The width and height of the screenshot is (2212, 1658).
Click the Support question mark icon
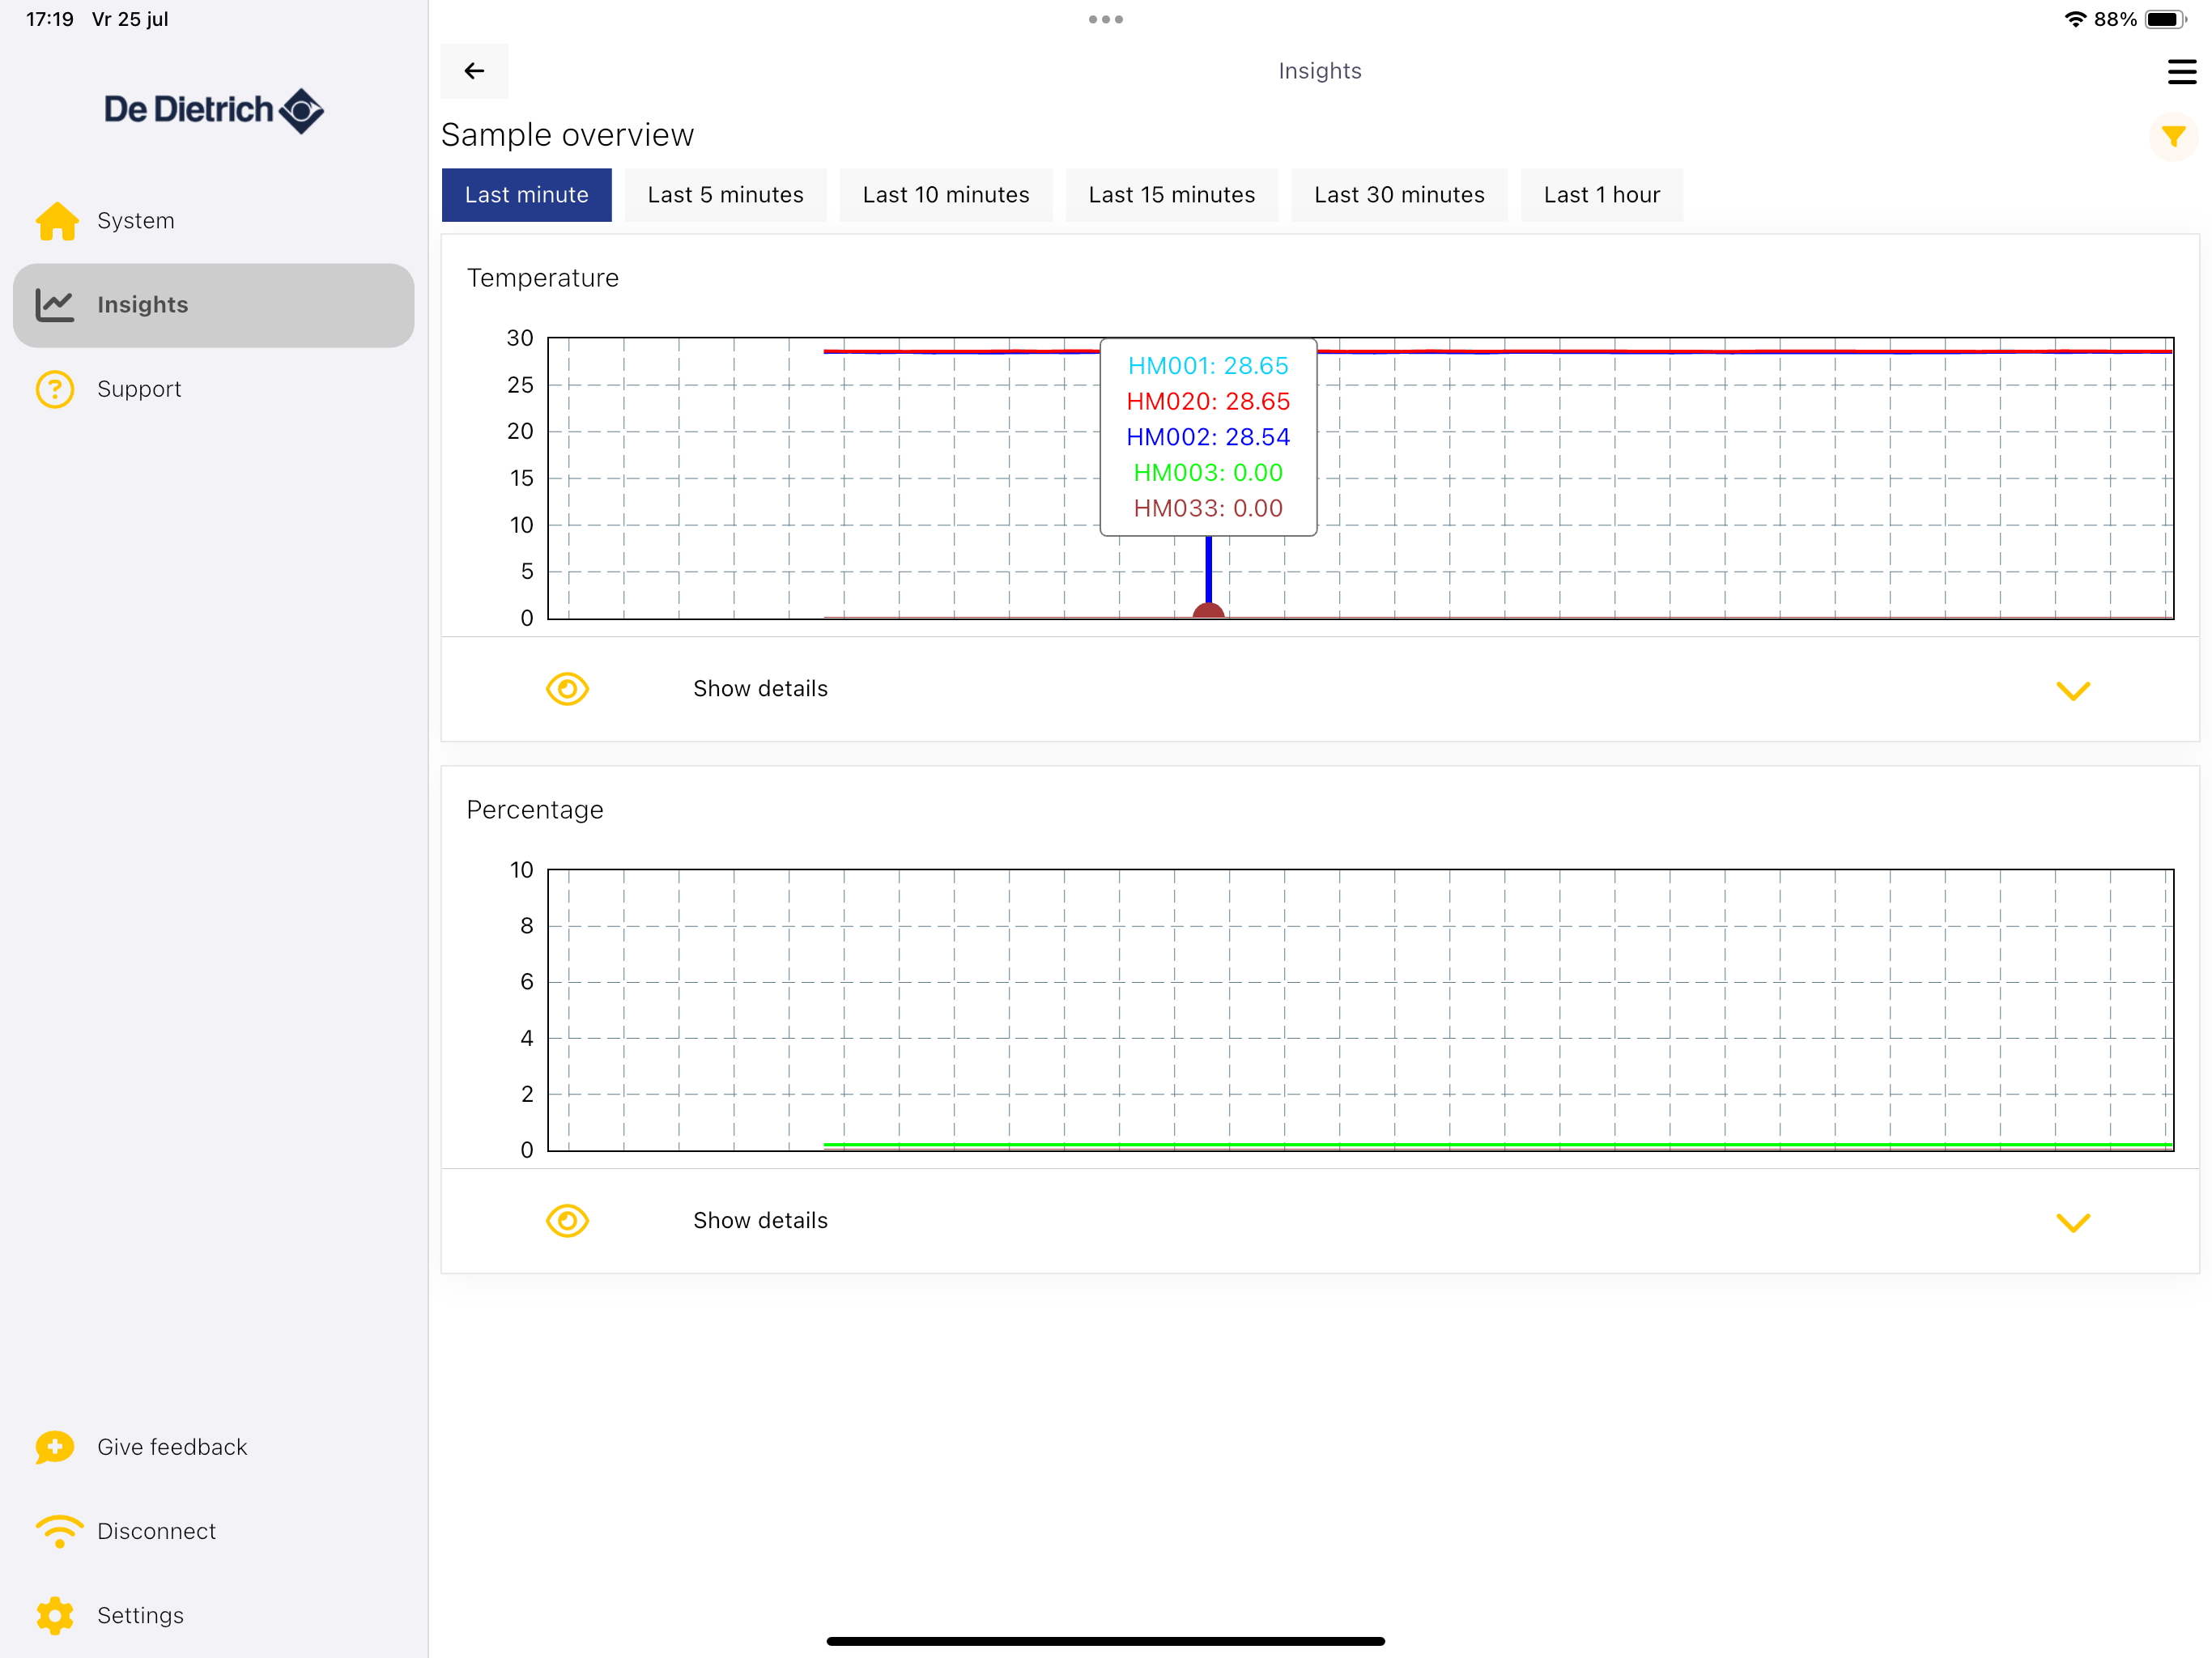tap(55, 389)
